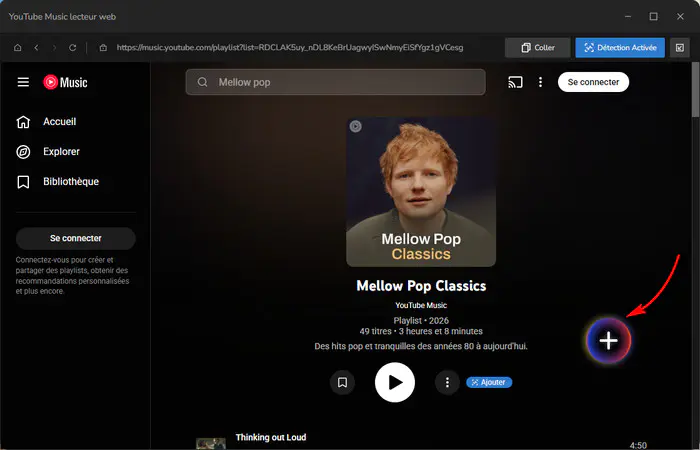Click the blue Ajouter button

pos(489,383)
